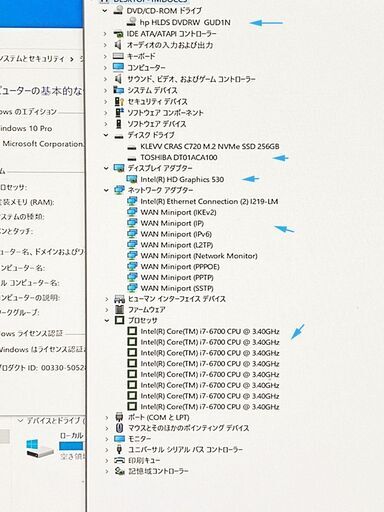Click the セキュリティ デバイス key icon
384x512 pixels.
(119, 101)
